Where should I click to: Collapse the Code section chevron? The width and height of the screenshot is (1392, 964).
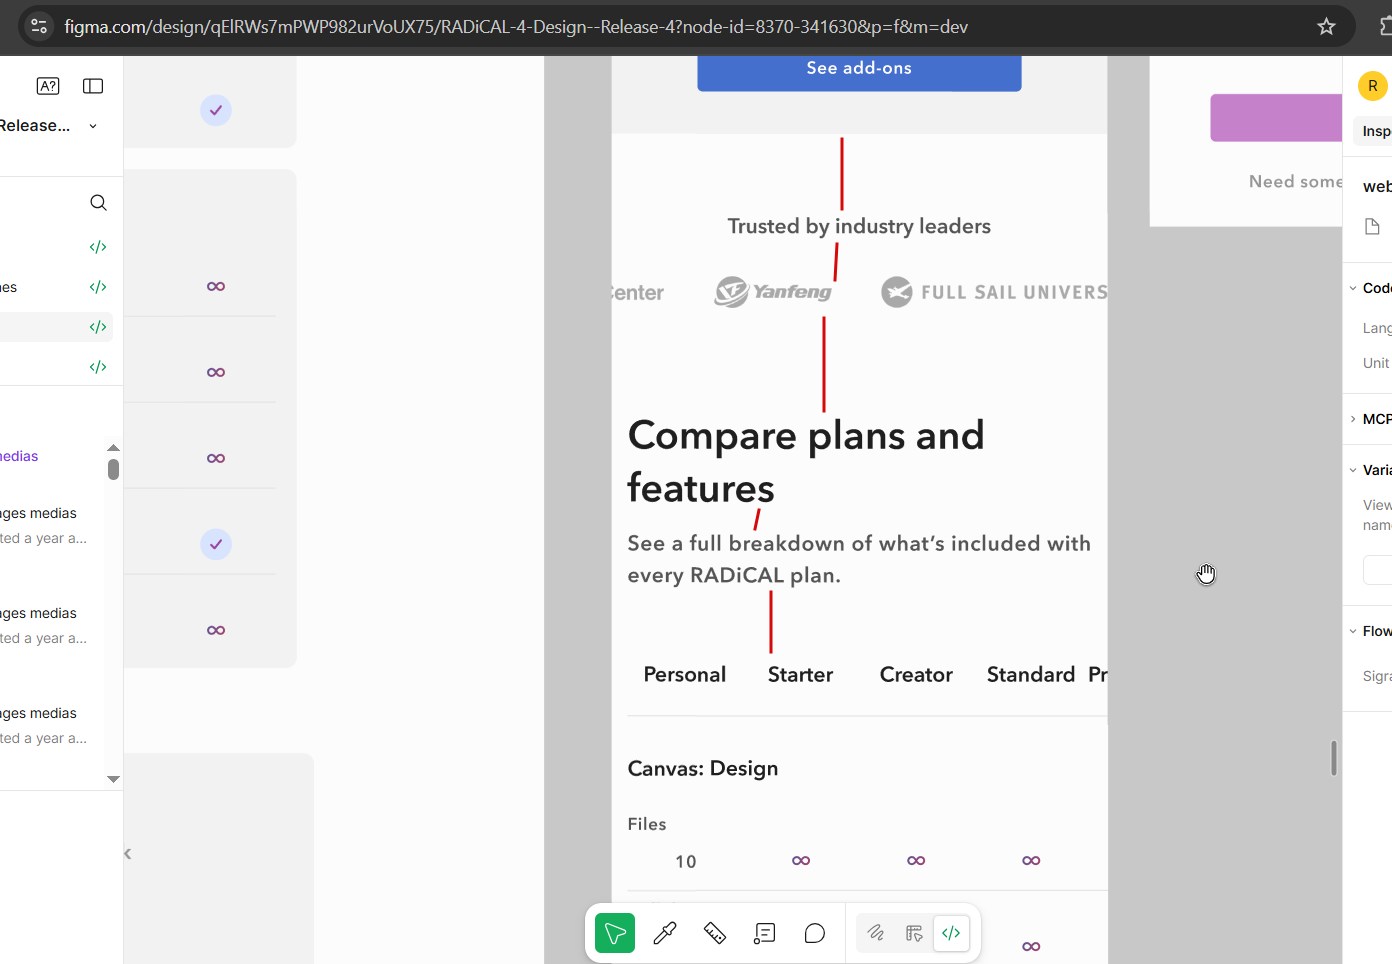(1353, 288)
